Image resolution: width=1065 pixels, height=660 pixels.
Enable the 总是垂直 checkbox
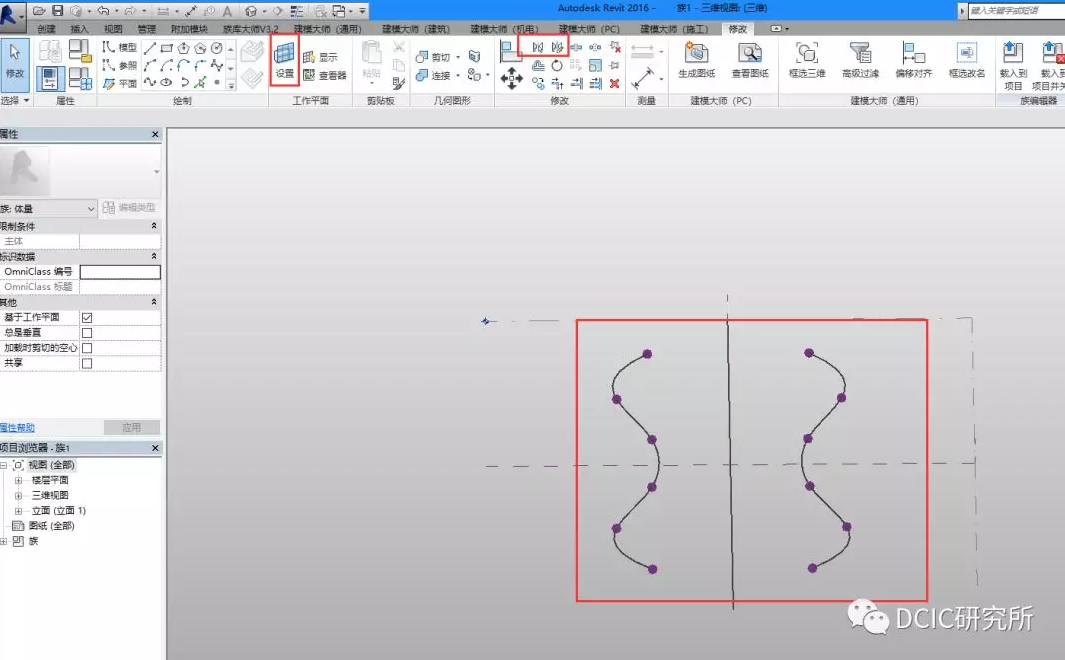pyautogui.click(x=87, y=333)
